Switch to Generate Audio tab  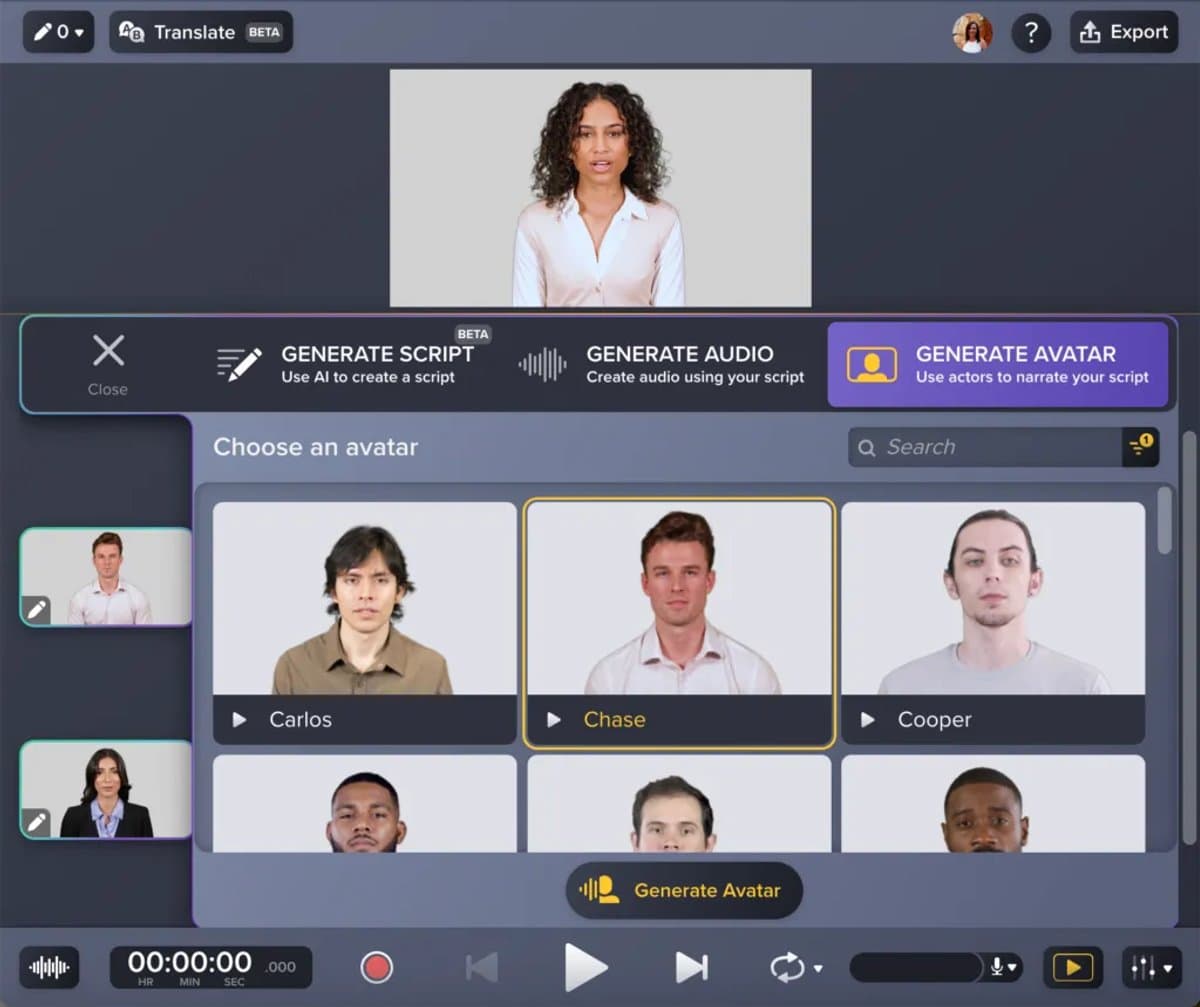pyautogui.click(x=662, y=364)
